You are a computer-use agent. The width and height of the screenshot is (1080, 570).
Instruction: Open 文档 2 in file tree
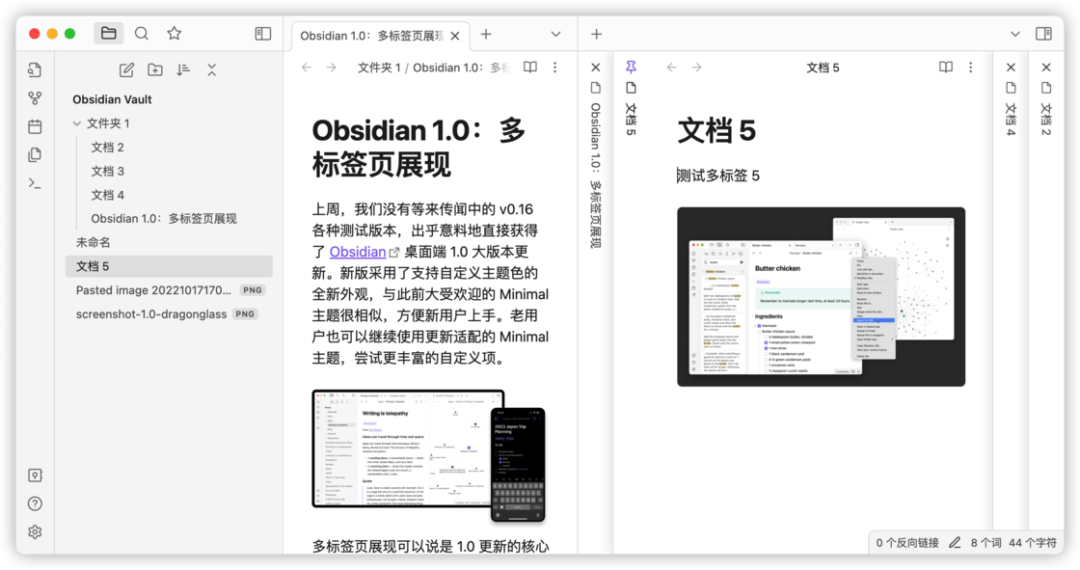pos(107,147)
